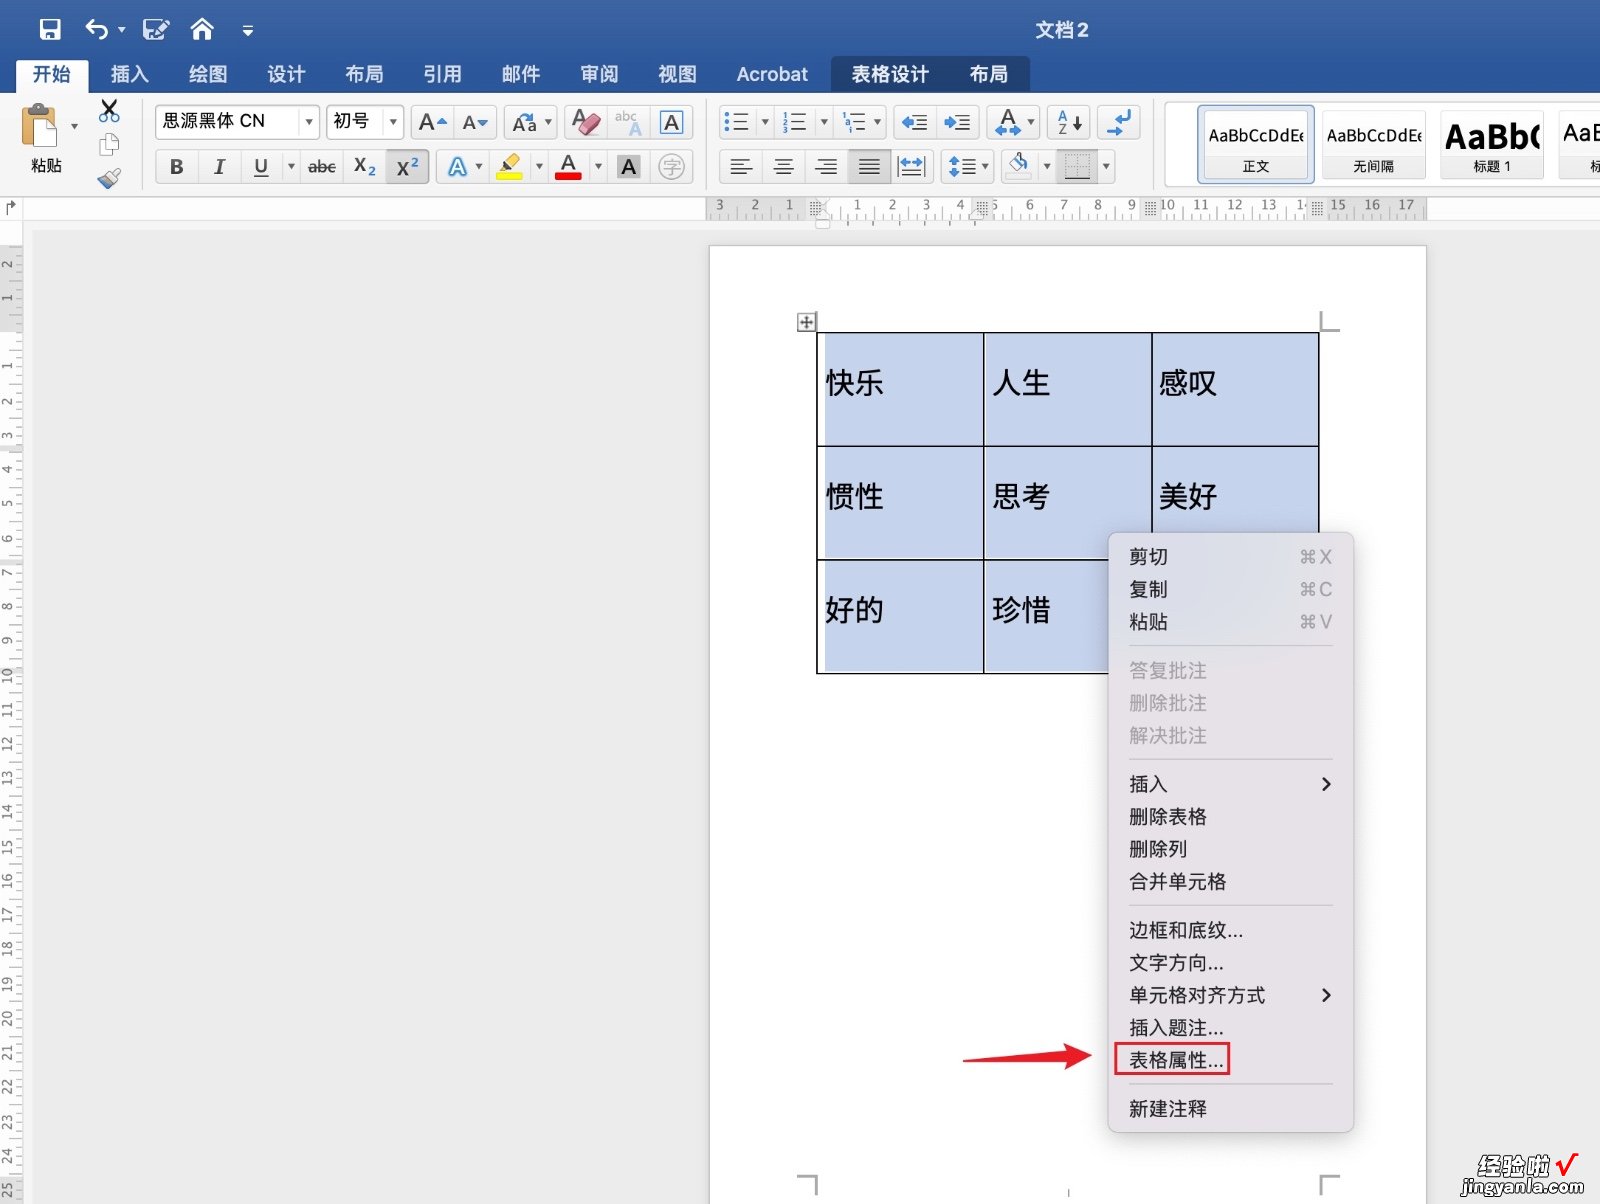
Task: Toggle Italic formatting
Action: (x=219, y=167)
